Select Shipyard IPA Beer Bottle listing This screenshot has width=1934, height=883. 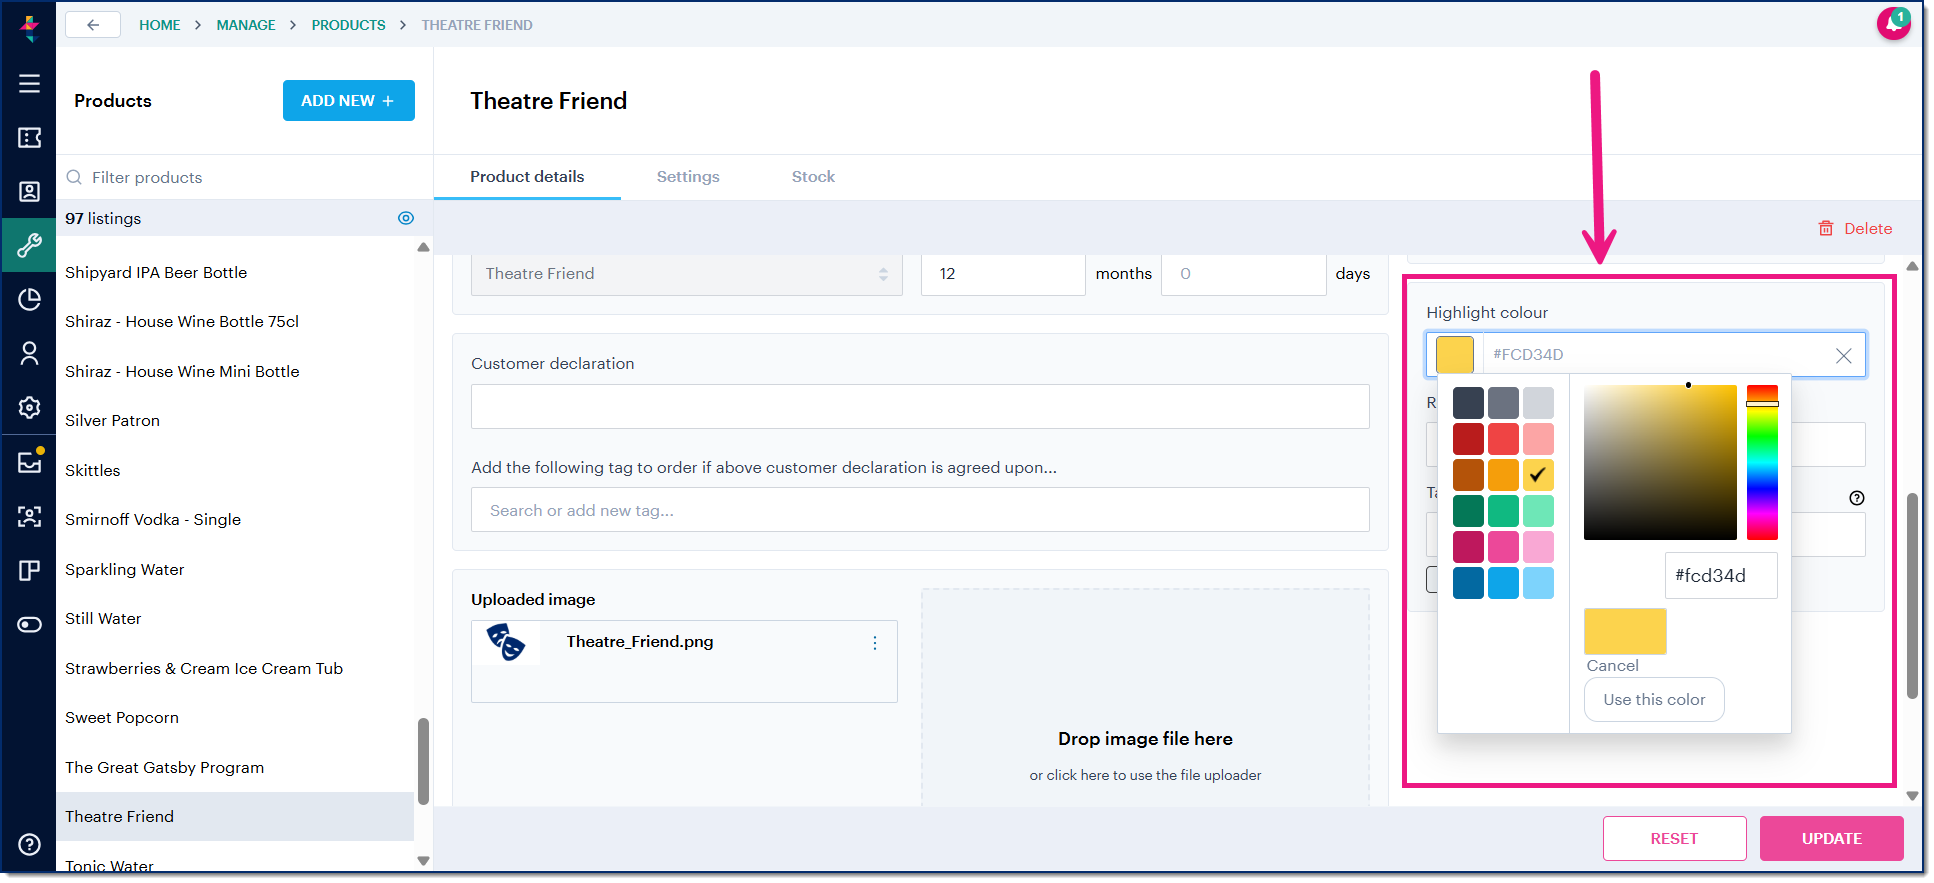coord(156,272)
